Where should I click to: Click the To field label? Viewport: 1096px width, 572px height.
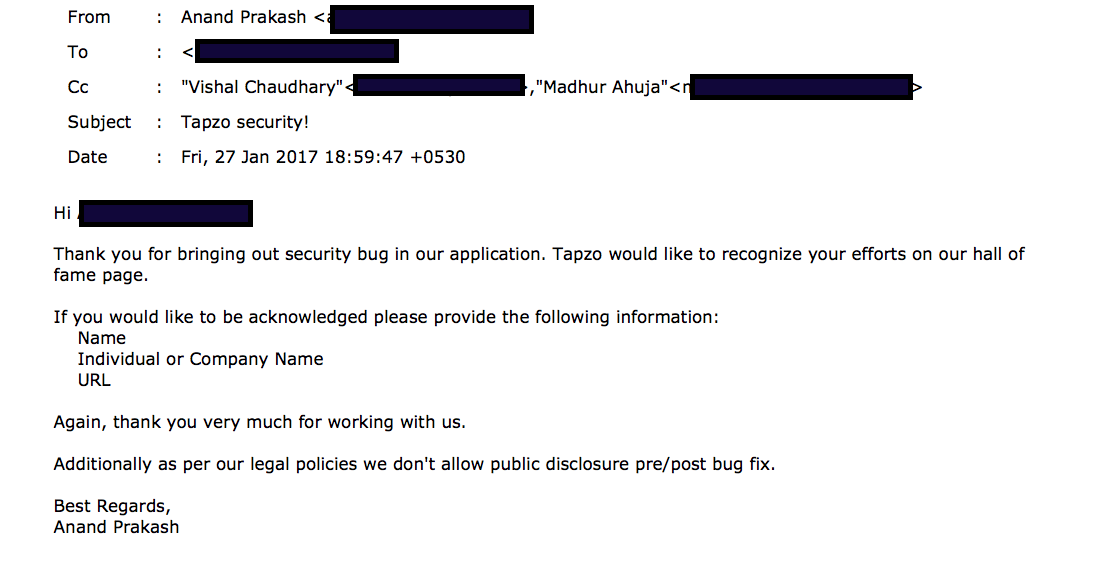point(77,52)
